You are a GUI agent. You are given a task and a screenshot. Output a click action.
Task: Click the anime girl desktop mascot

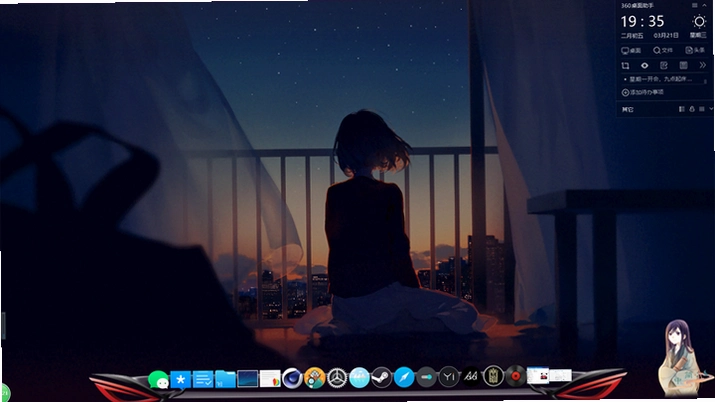tap(682, 358)
